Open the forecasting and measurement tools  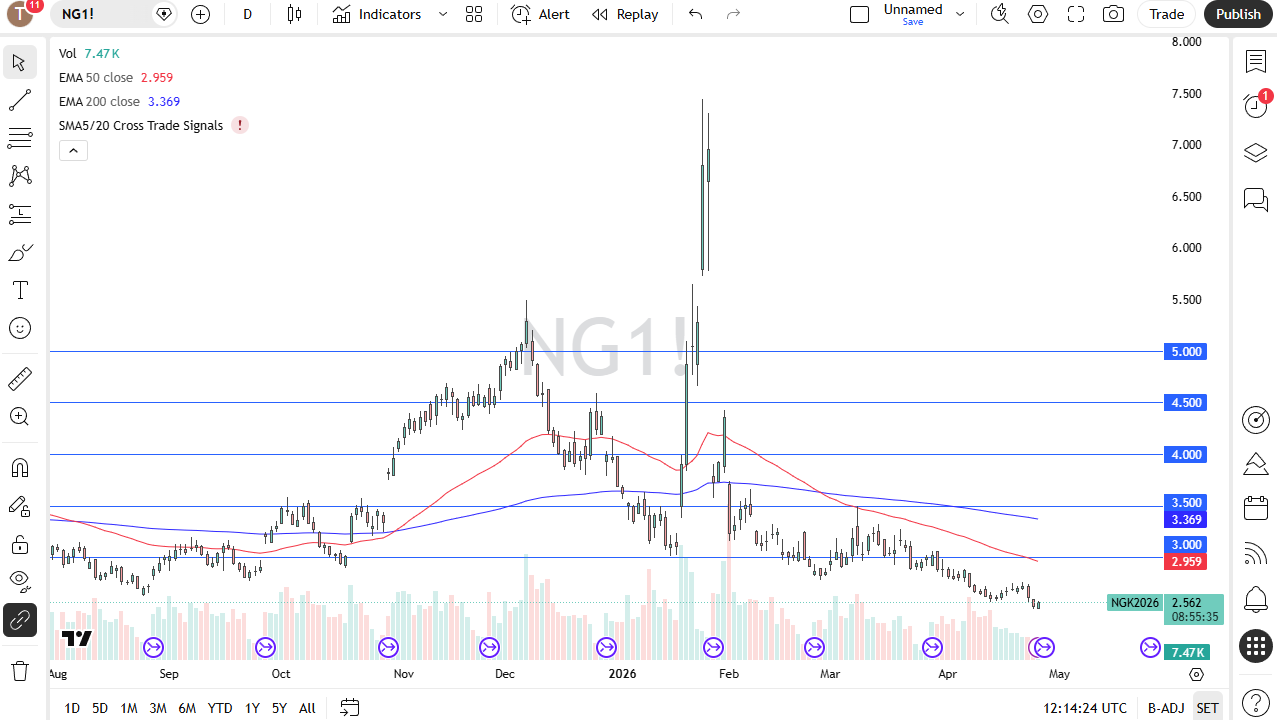click(x=19, y=214)
